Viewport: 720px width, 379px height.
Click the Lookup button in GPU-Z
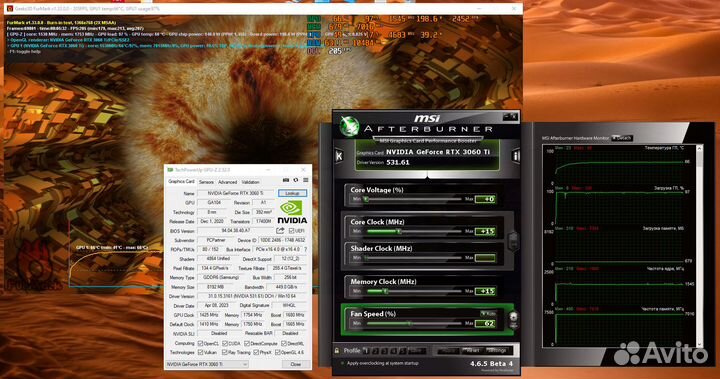(x=292, y=193)
